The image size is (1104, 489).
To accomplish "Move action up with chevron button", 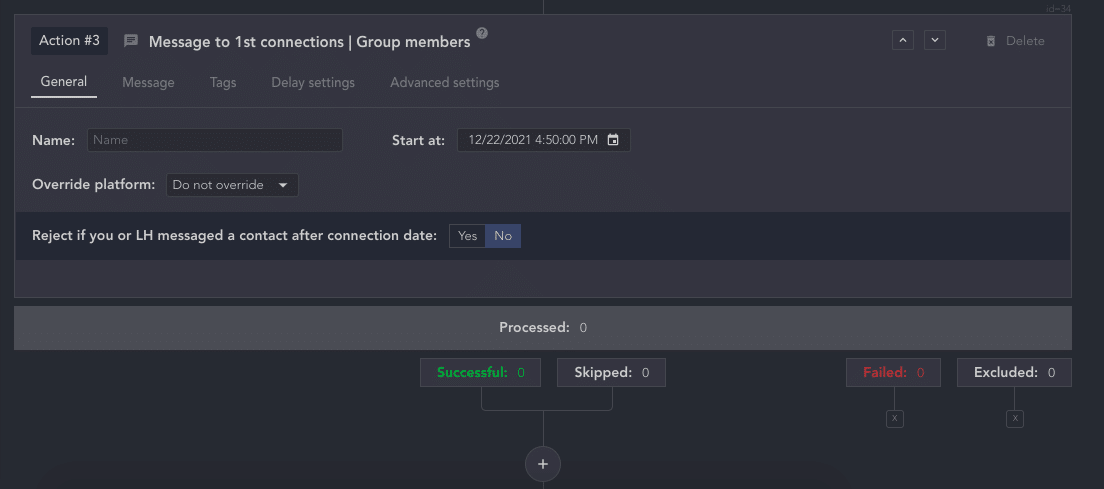I will [902, 41].
